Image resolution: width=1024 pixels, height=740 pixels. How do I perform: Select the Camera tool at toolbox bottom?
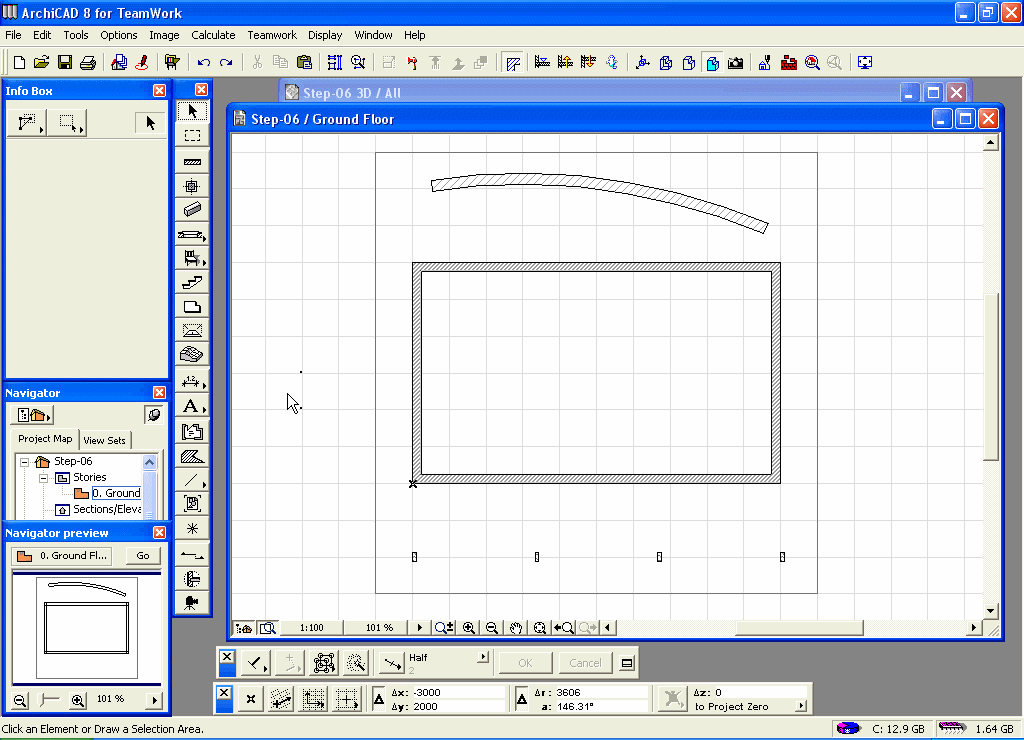(x=192, y=601)
